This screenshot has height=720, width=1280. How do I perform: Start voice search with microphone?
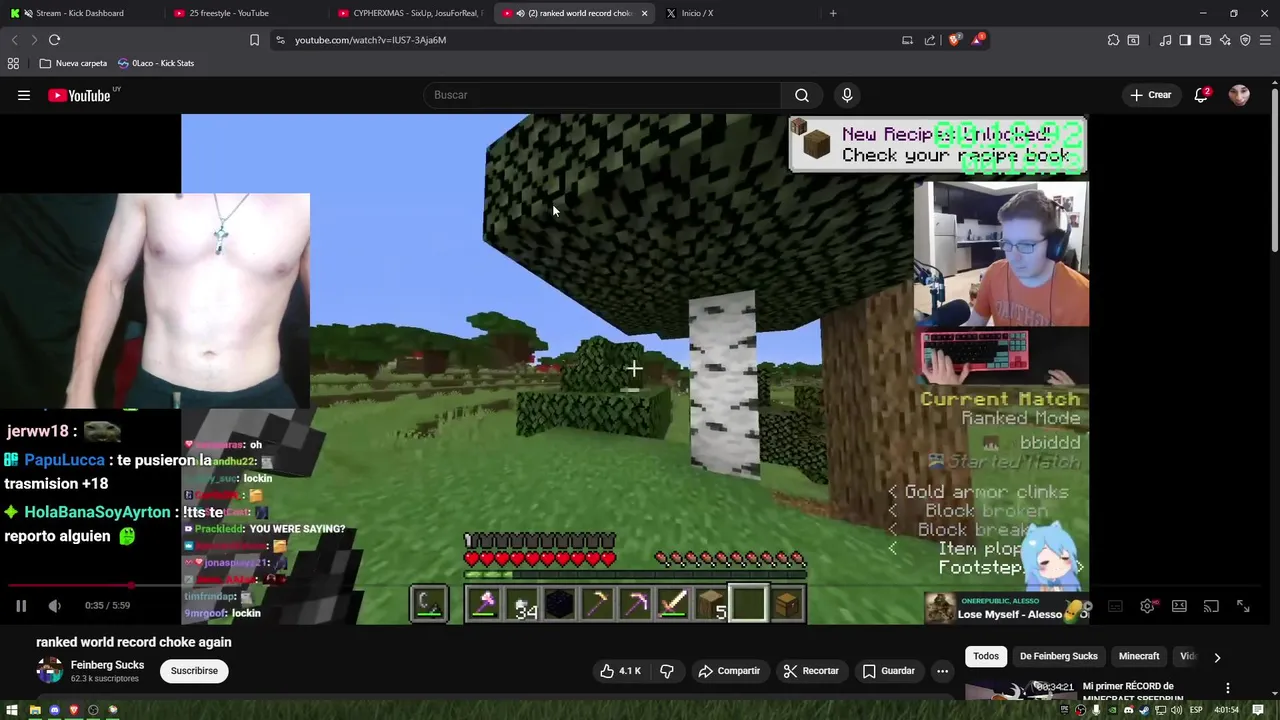pyautogui.click(x=847, y=95)
